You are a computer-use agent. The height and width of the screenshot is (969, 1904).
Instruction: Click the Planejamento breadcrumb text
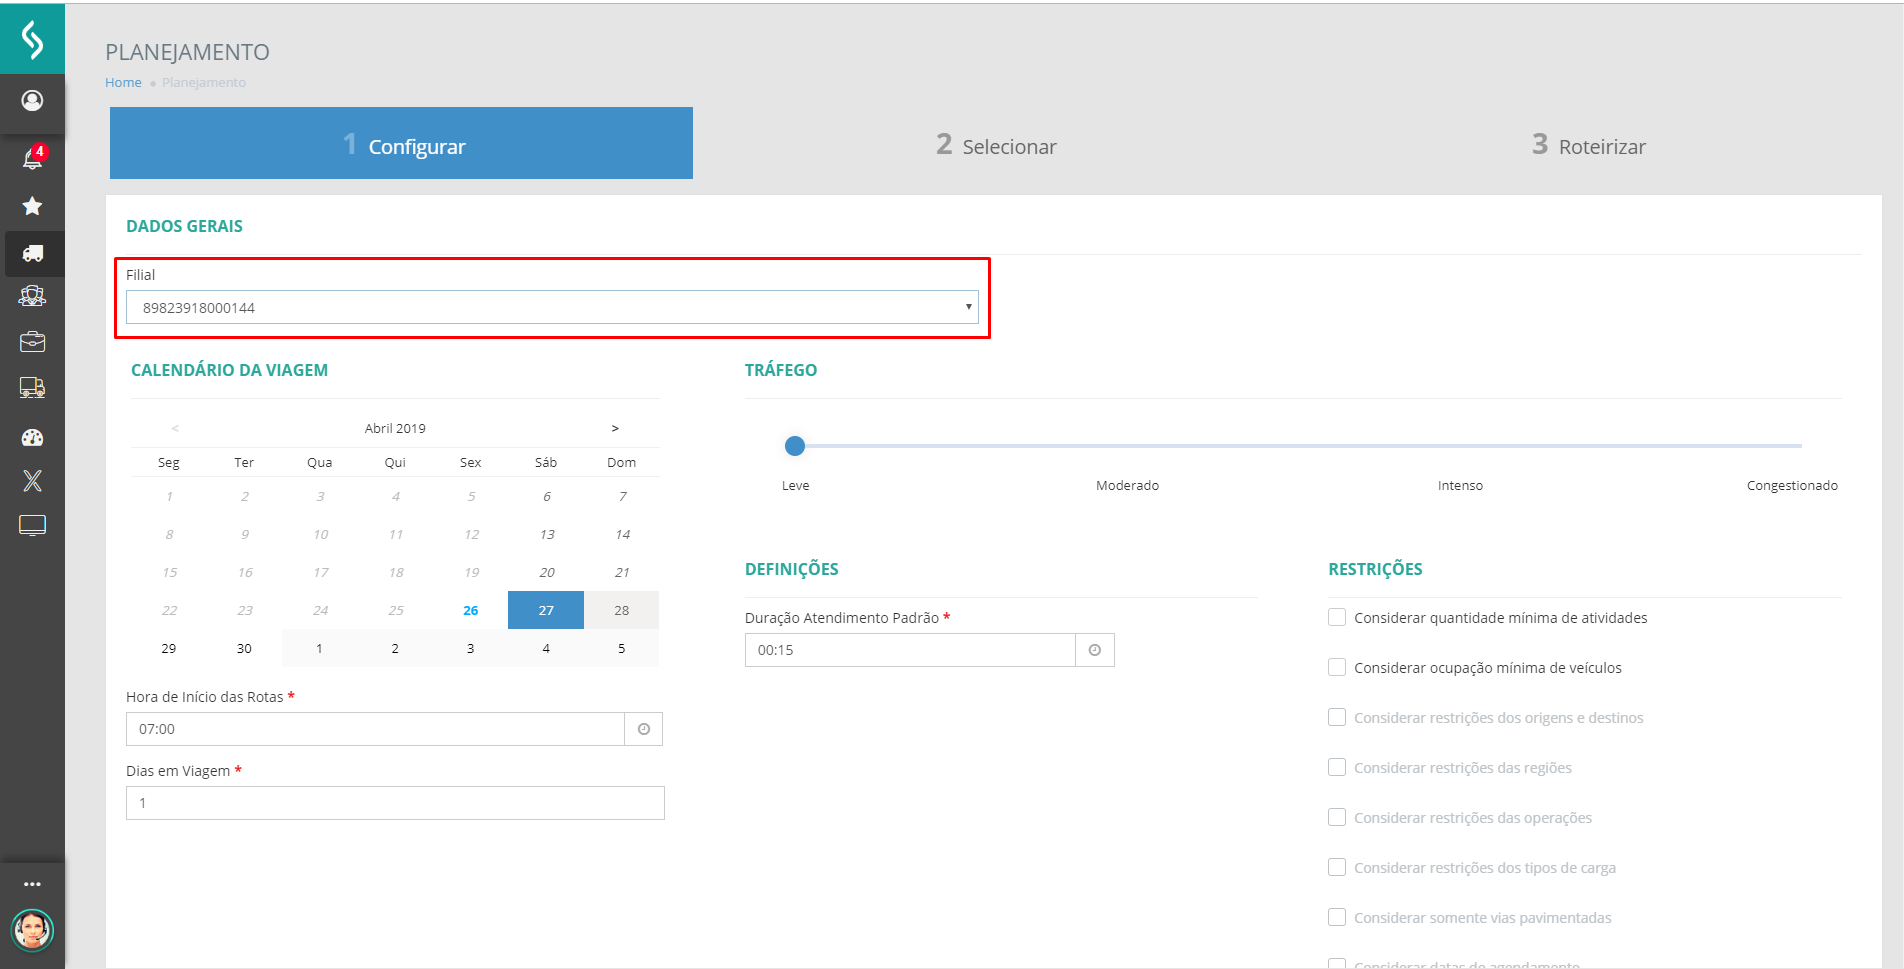[x=204, y=82]
